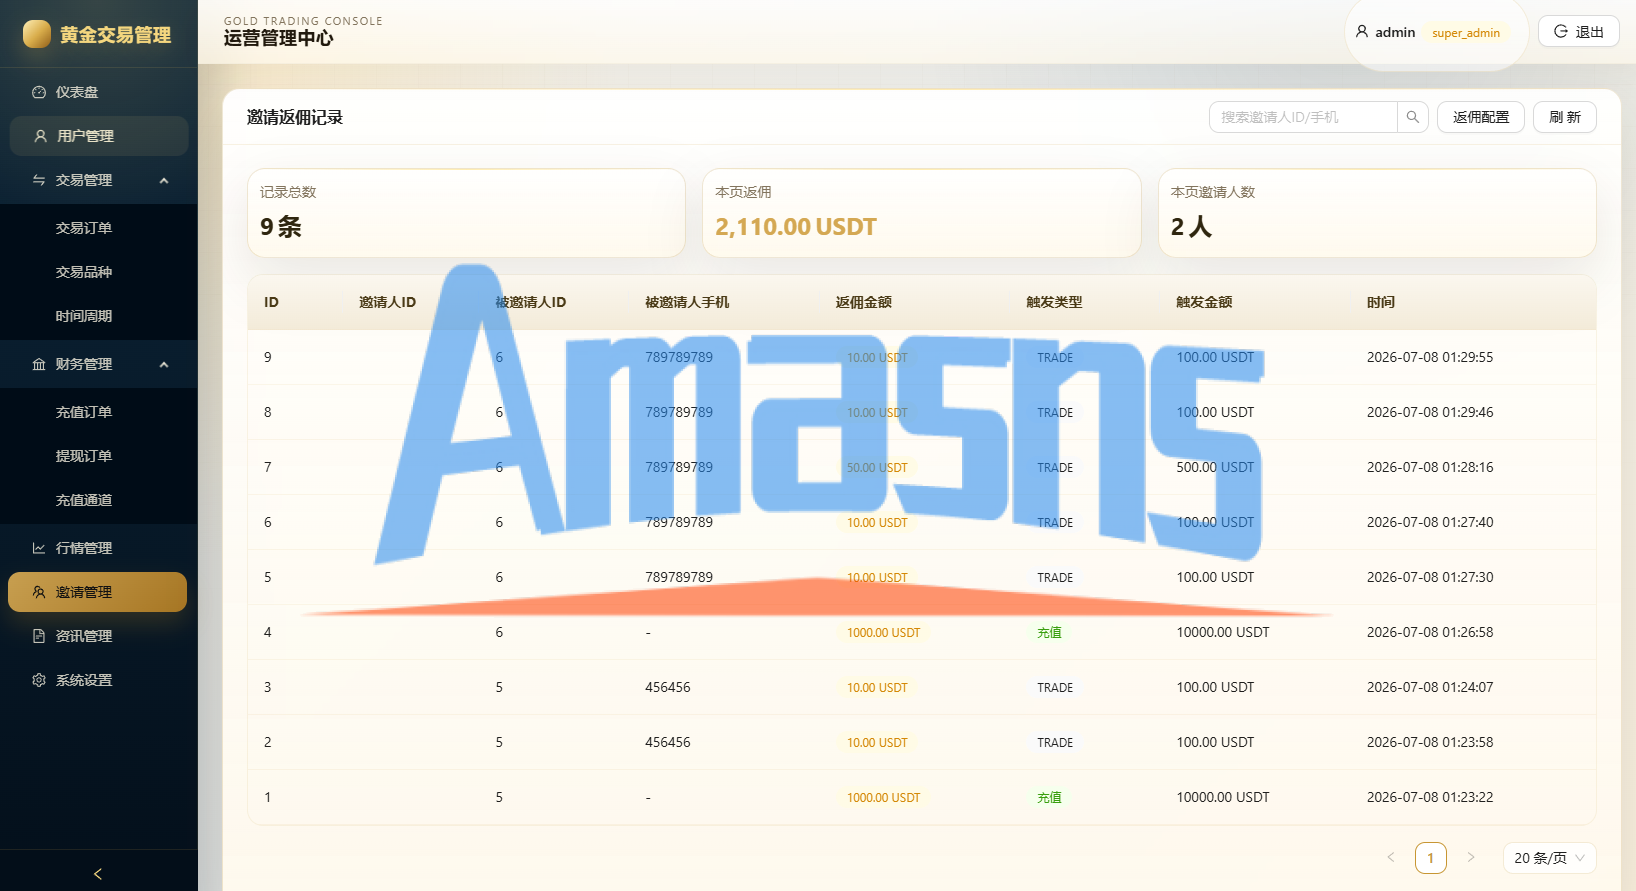Click time 2026-07-08 01:26:58
Screen dimensions: 1636x891
pyautogui.click(x=1430, y=632)
